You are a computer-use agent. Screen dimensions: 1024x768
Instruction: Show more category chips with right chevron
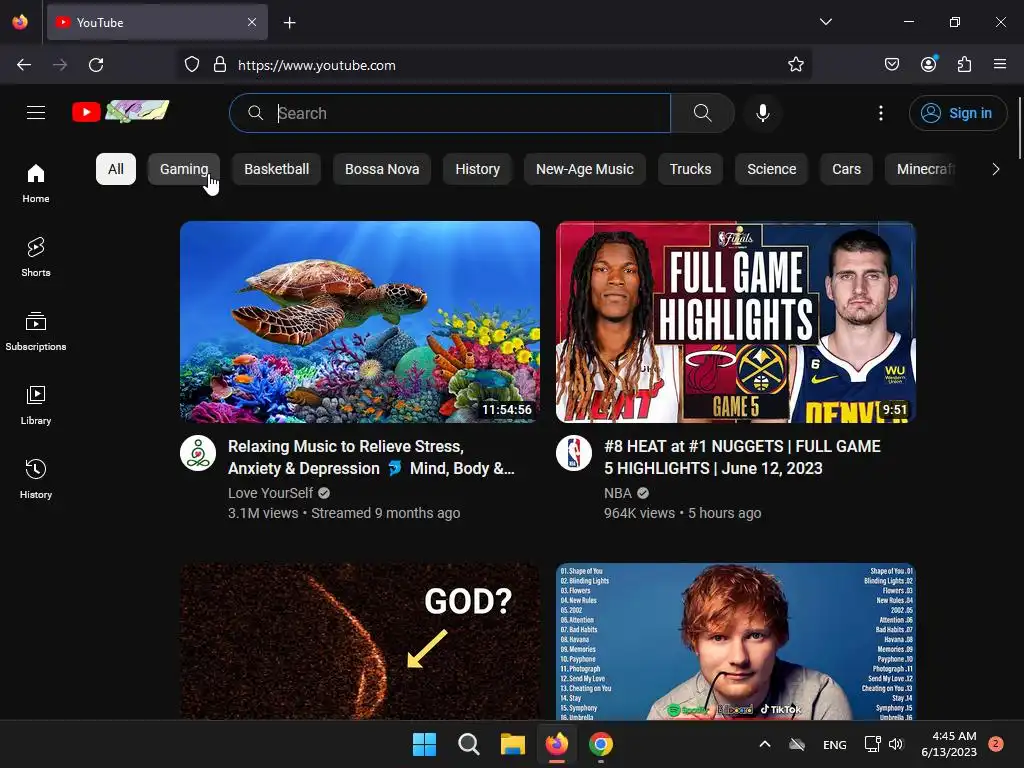click(995, 169)
